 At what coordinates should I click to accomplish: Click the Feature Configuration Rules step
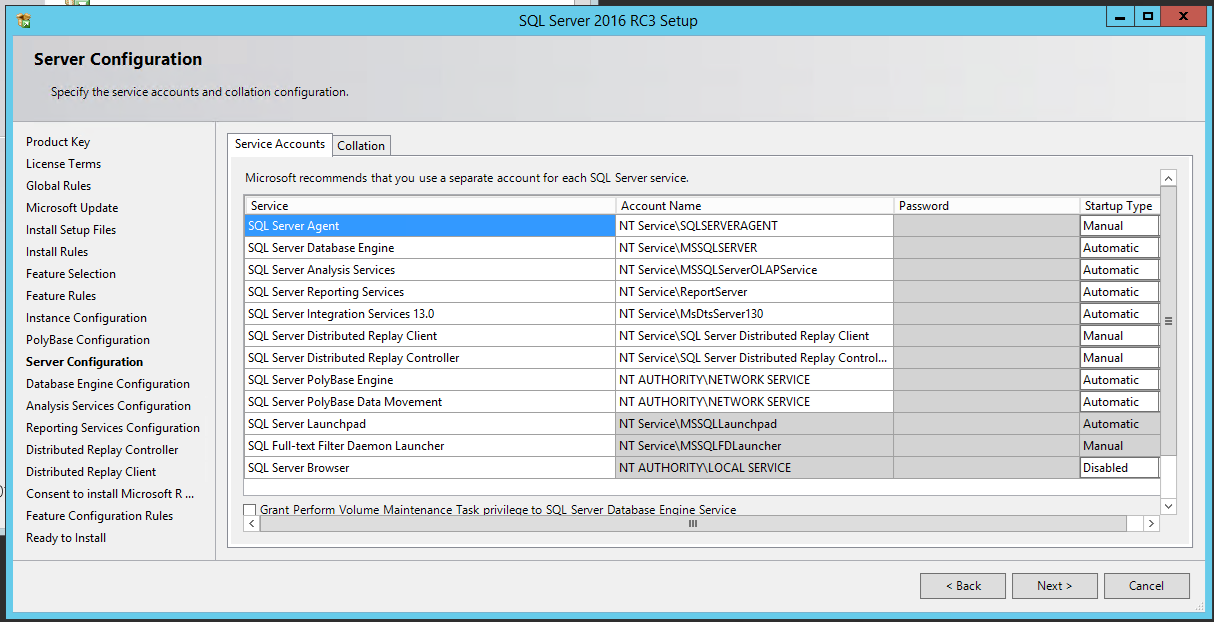point(100,516)
